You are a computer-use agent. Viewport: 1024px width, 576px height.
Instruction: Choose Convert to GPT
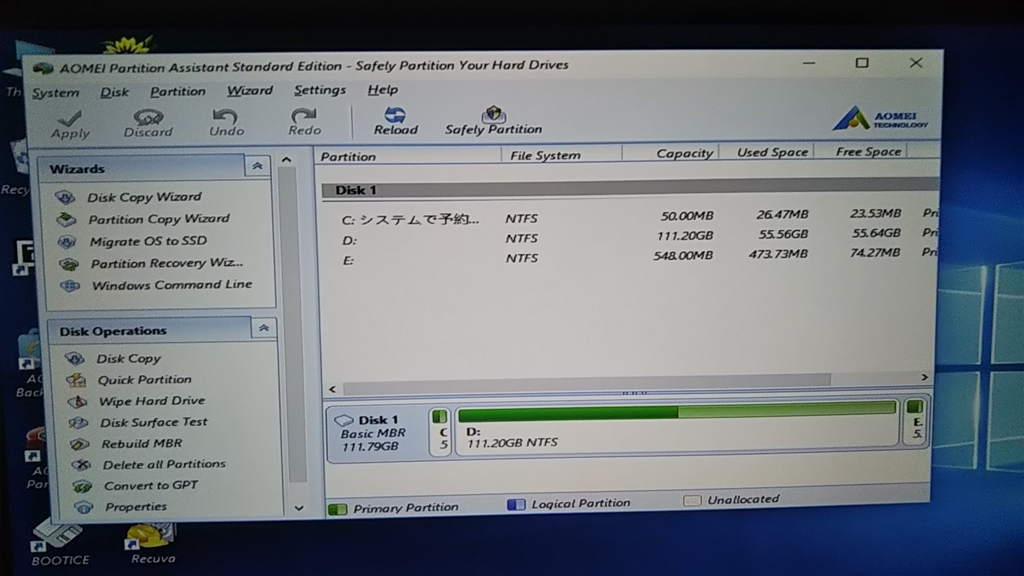pos(151,485)
